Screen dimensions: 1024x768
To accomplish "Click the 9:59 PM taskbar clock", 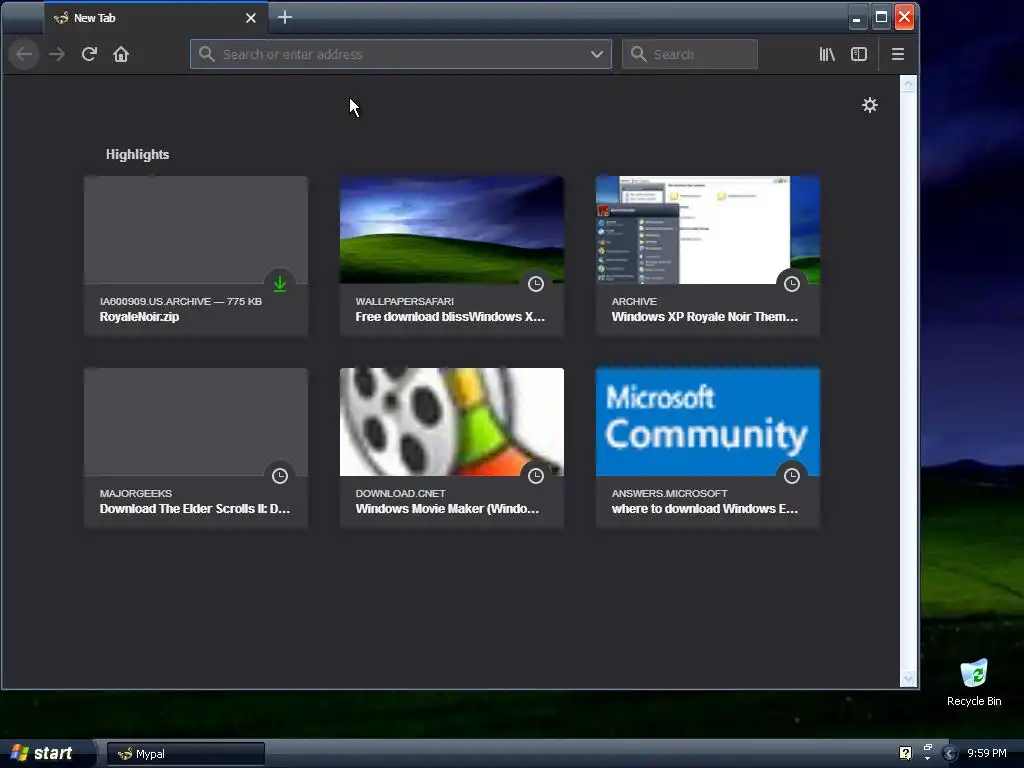I will click(987, 753).
